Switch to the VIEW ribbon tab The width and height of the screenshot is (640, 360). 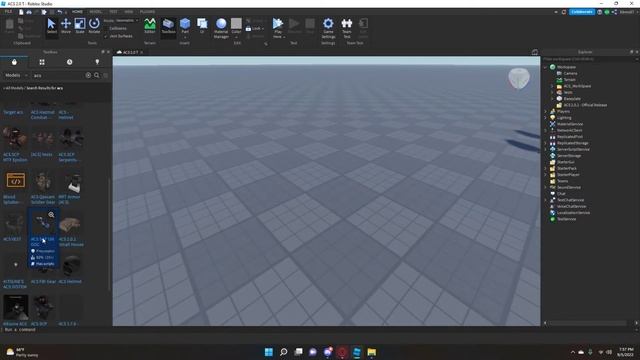129,12
